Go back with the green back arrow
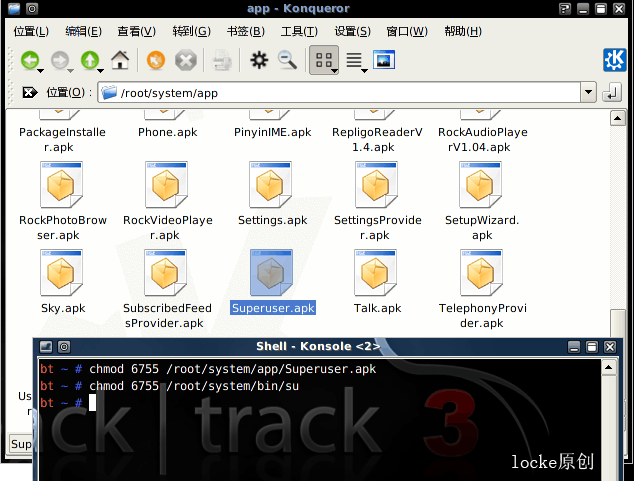The height and width of the screenshot is (481, 634). (30, 60)
